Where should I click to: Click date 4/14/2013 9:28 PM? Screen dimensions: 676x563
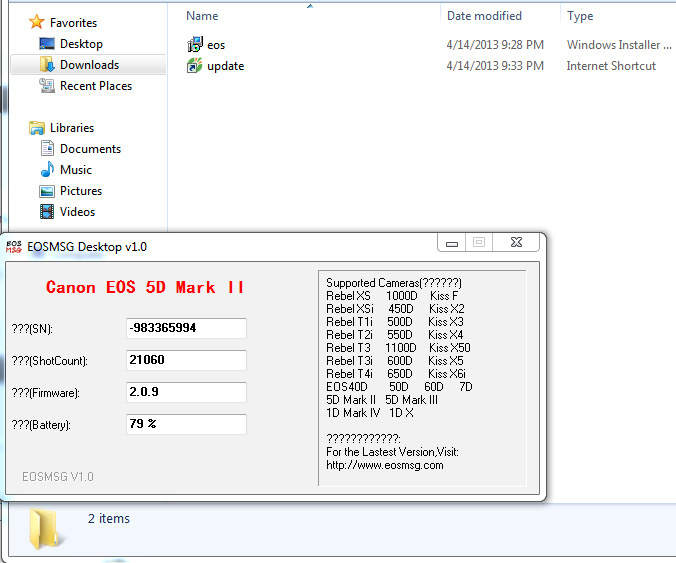click(495, 45)
